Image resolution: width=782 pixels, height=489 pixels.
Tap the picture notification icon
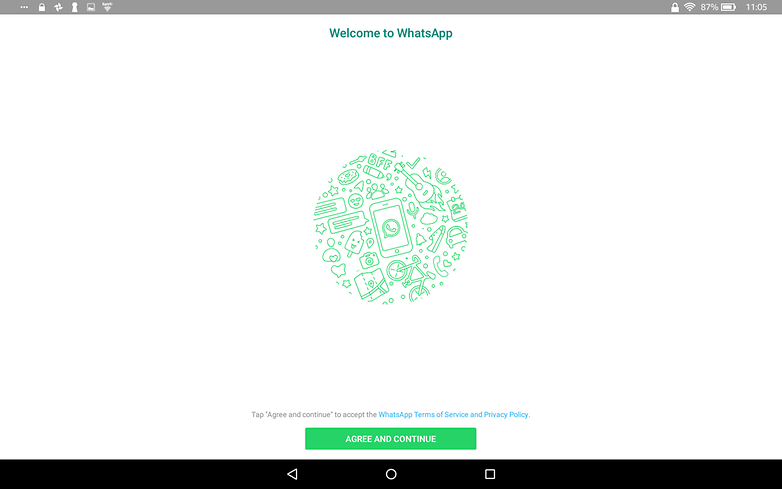[x=91, y=7]
